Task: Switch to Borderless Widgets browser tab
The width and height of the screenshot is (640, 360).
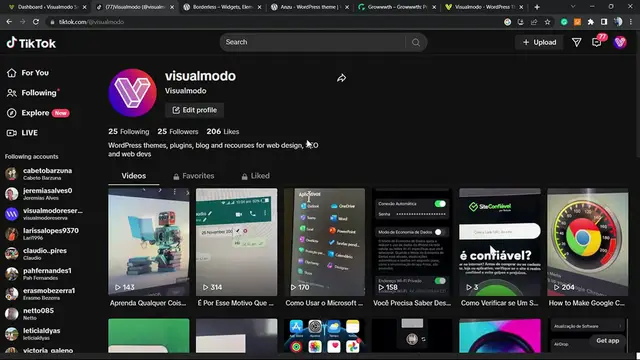Action: 222,7
